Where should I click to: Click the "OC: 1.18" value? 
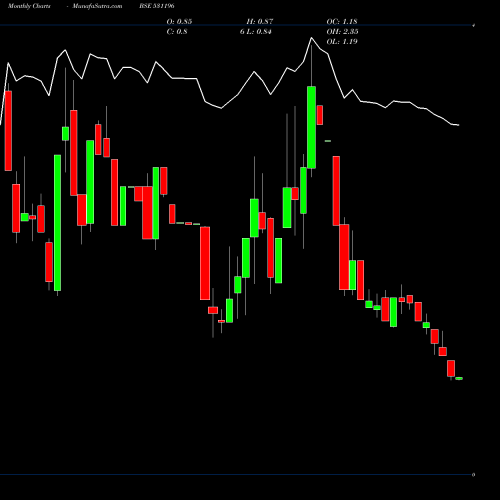pos(342,21)
